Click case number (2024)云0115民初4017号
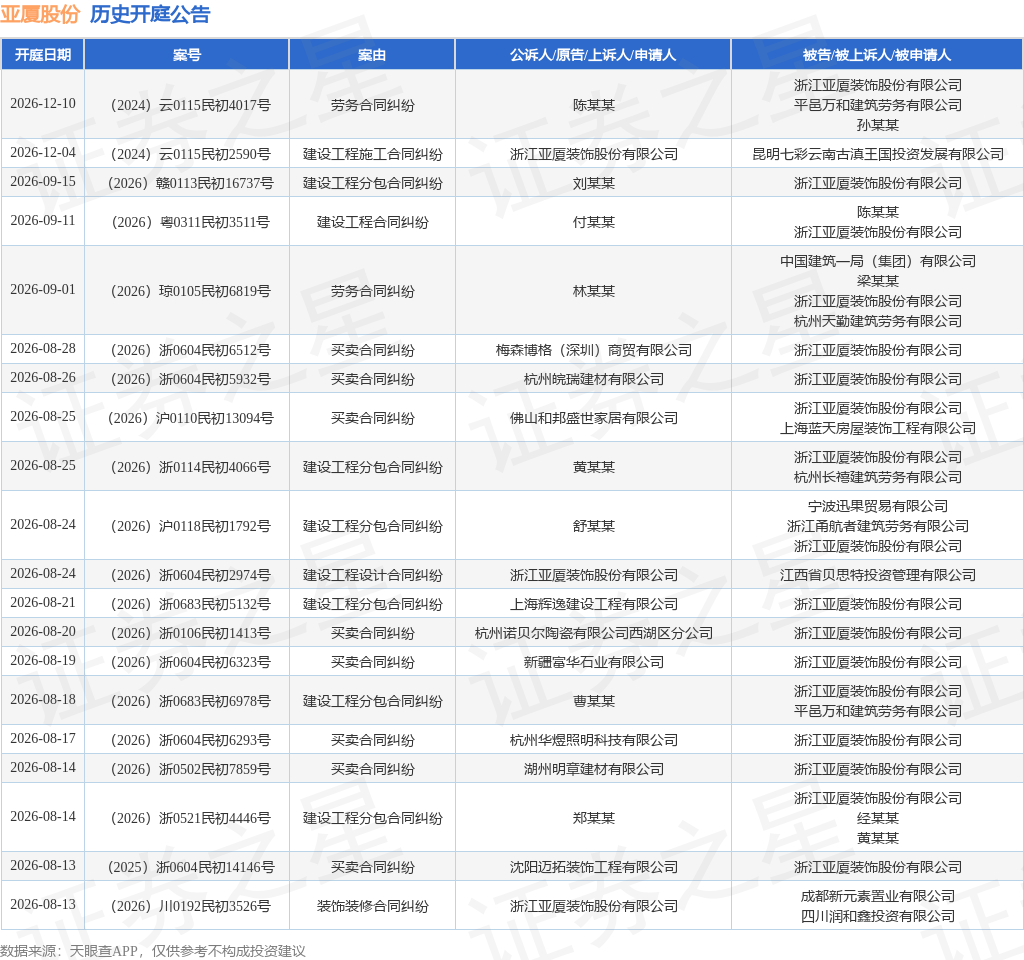Screen dimensions: 1024x960 [189, 105]
